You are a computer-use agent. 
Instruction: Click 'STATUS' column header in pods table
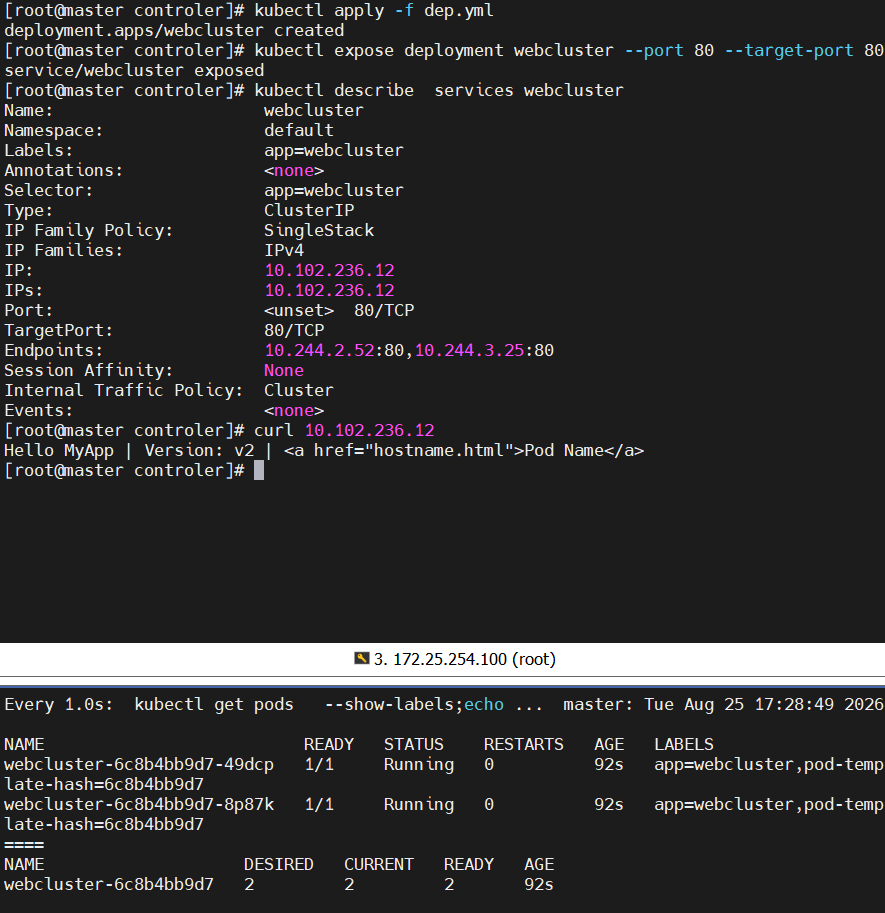point(414,744)
